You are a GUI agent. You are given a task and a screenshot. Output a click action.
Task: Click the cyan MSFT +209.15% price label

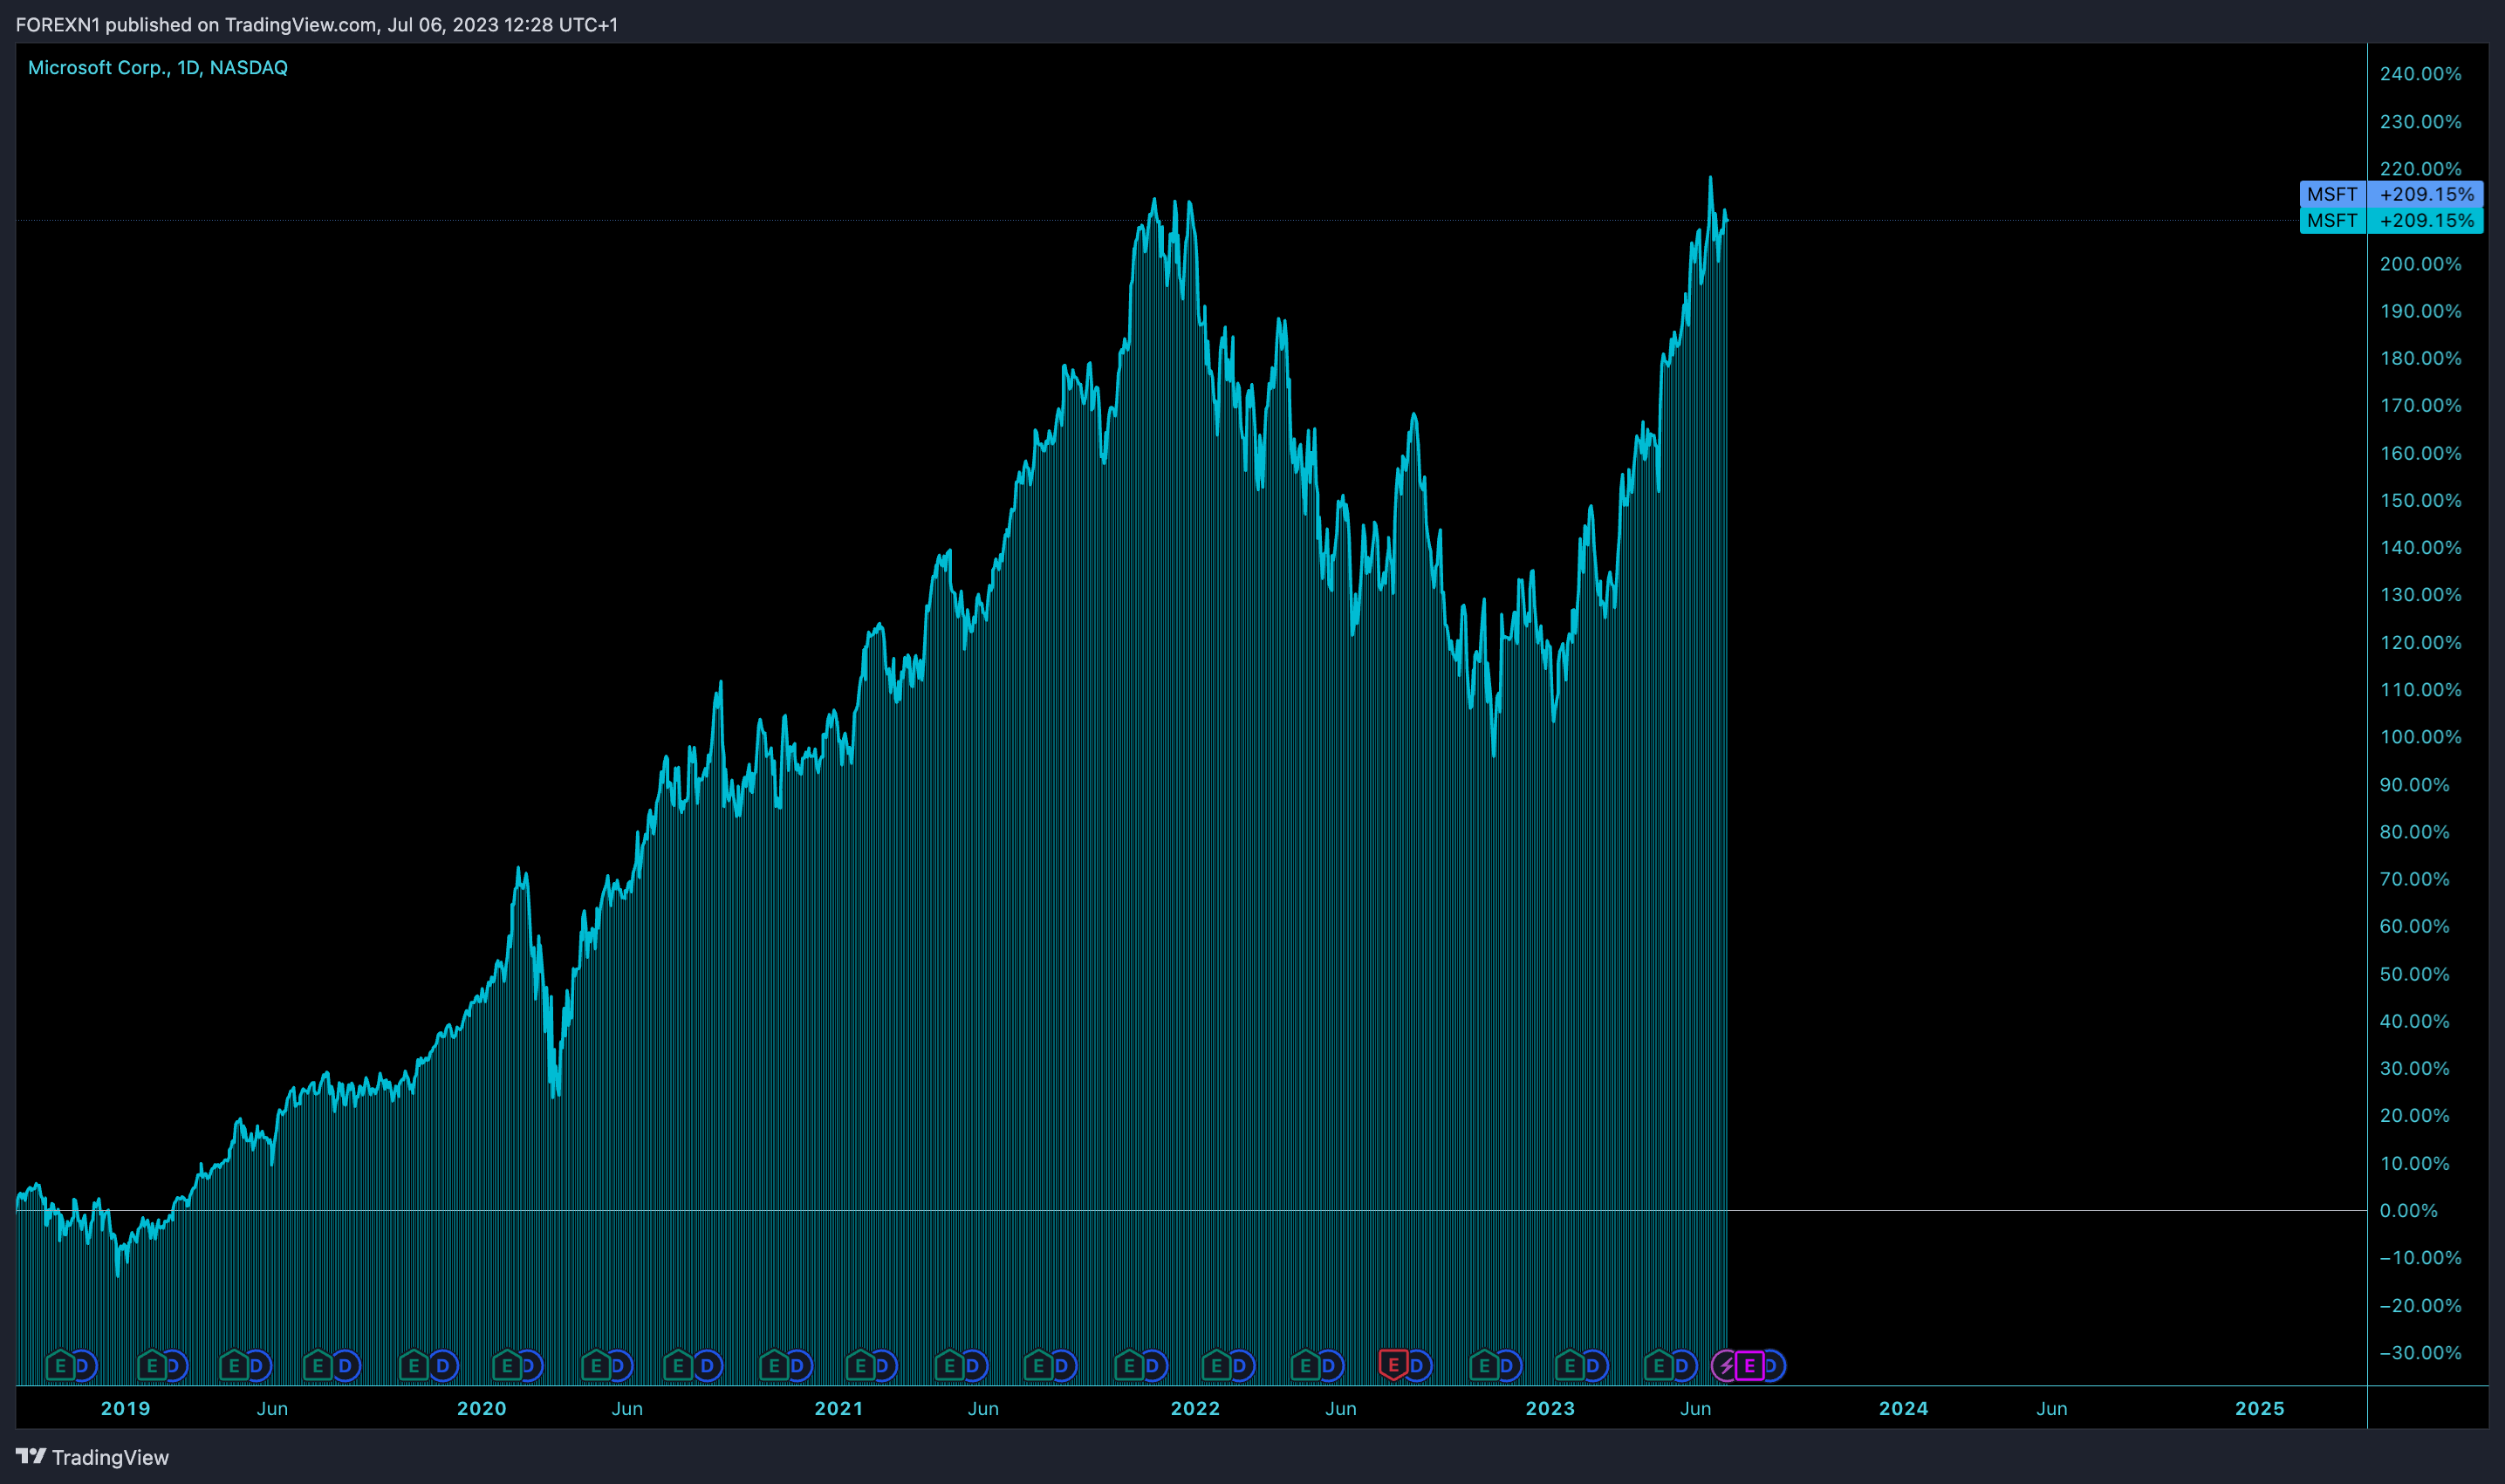pos(2391,220)
